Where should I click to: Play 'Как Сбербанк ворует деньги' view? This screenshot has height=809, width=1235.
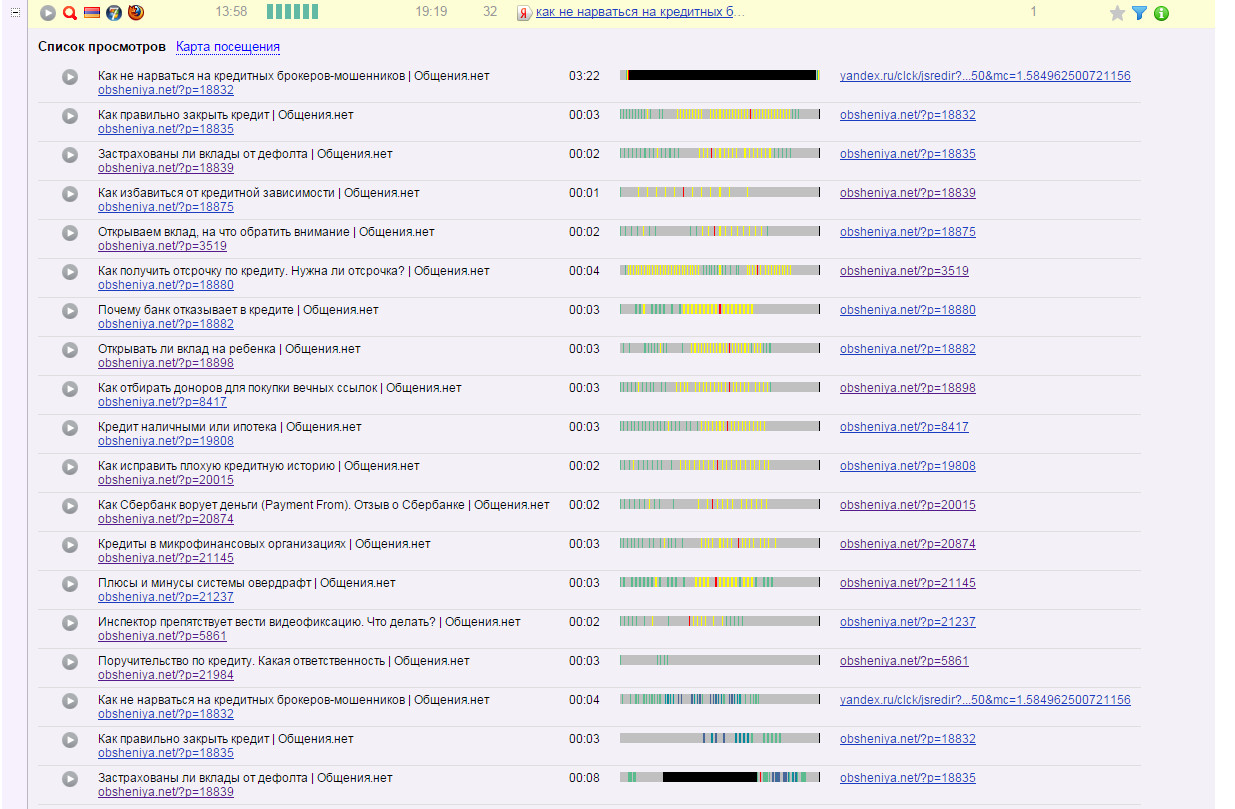point(70,505)
